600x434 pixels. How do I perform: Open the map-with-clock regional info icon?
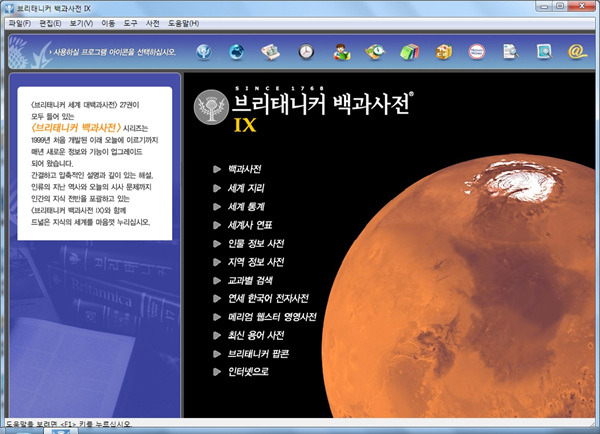click(375, 52)
